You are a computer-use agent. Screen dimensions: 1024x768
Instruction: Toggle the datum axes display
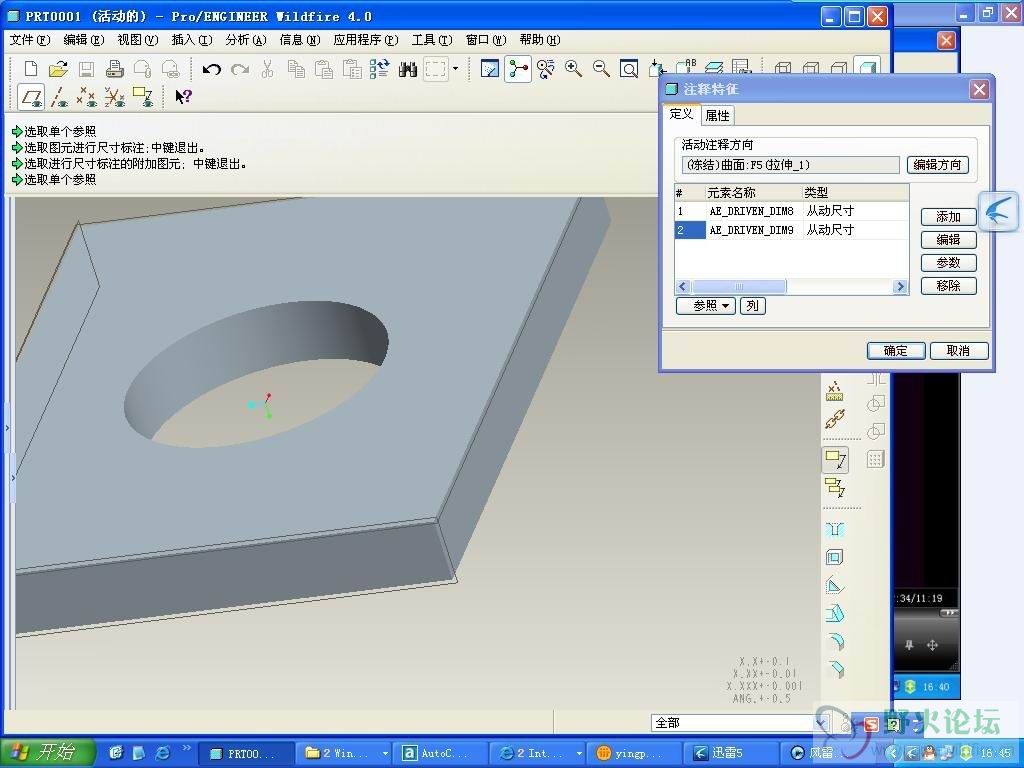(59, 97)
